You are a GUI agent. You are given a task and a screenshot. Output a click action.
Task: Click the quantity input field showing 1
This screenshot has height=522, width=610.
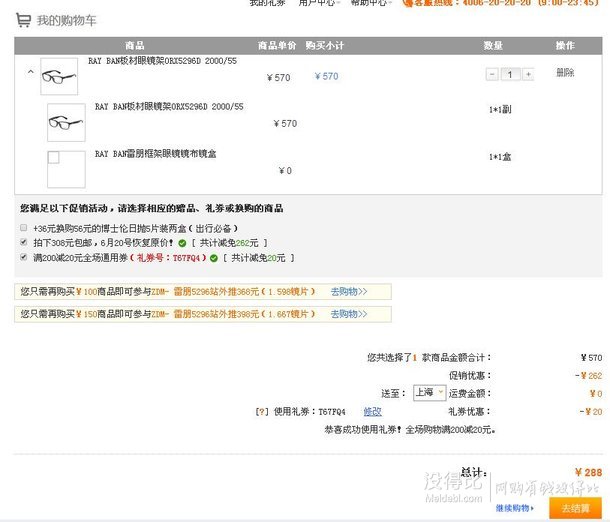510,74
